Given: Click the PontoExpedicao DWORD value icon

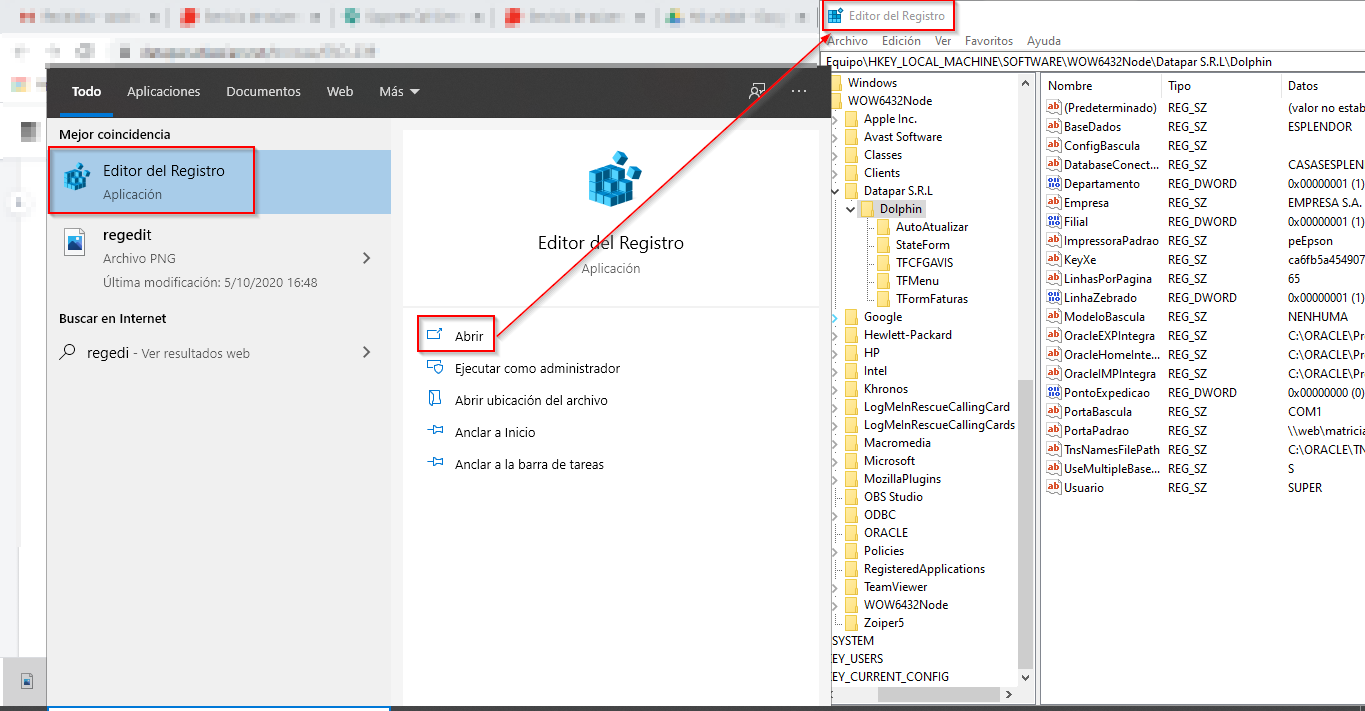Looking at the screenshot, I should point(1053,393).
